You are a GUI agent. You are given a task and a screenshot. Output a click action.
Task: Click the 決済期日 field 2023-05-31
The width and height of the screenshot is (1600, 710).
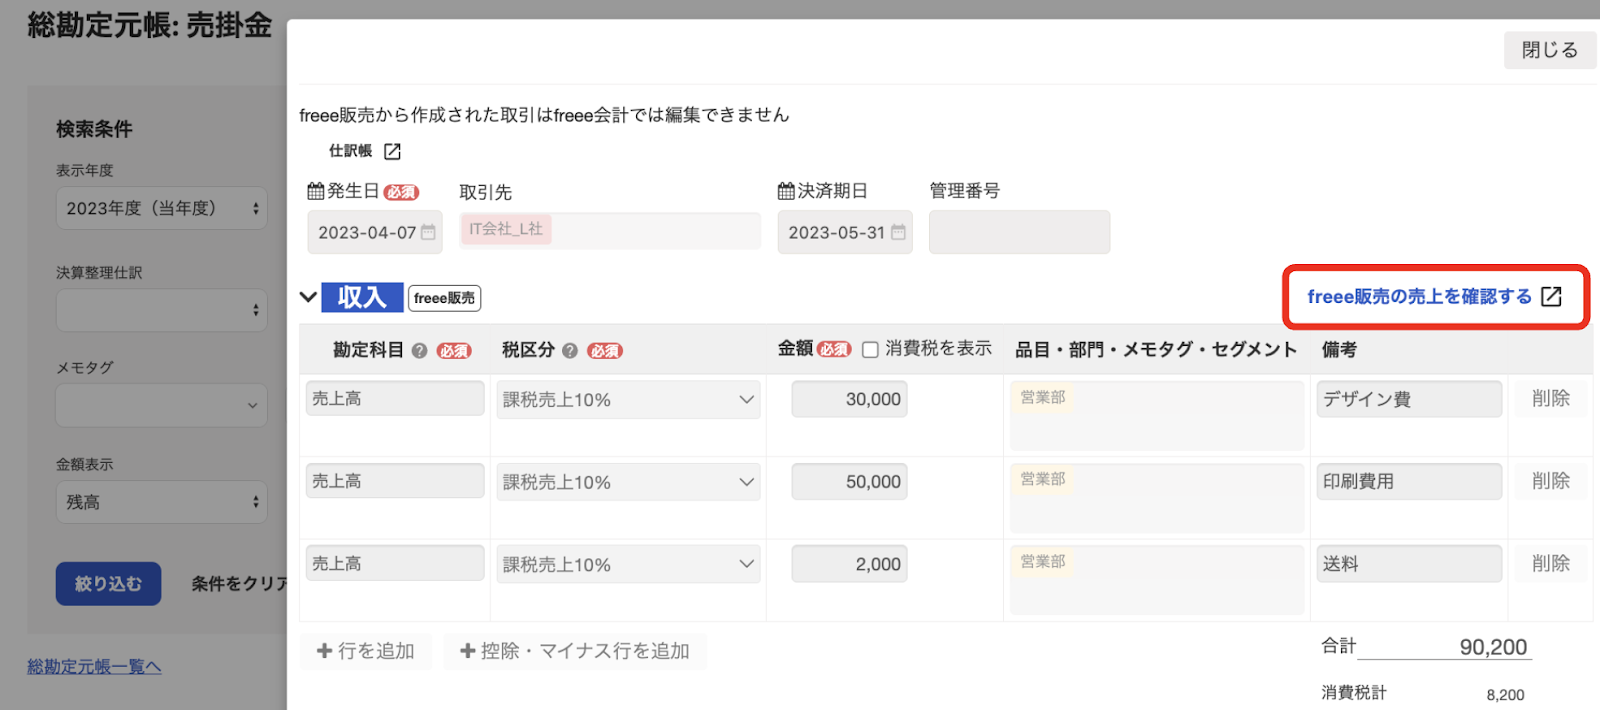845,232
